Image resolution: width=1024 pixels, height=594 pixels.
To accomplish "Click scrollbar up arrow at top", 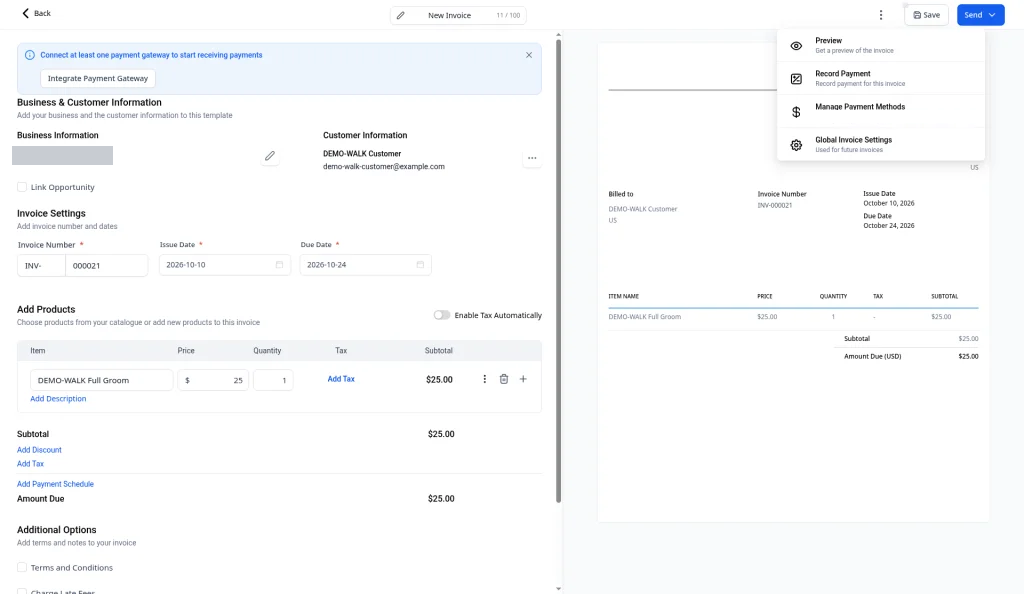I will coord(558,35).
